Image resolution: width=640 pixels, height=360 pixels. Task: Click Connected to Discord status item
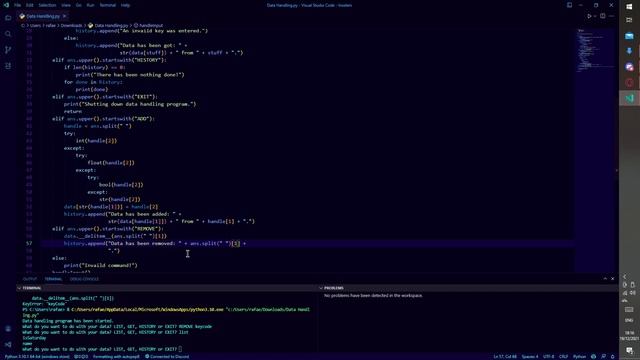(x=167, y=357)
